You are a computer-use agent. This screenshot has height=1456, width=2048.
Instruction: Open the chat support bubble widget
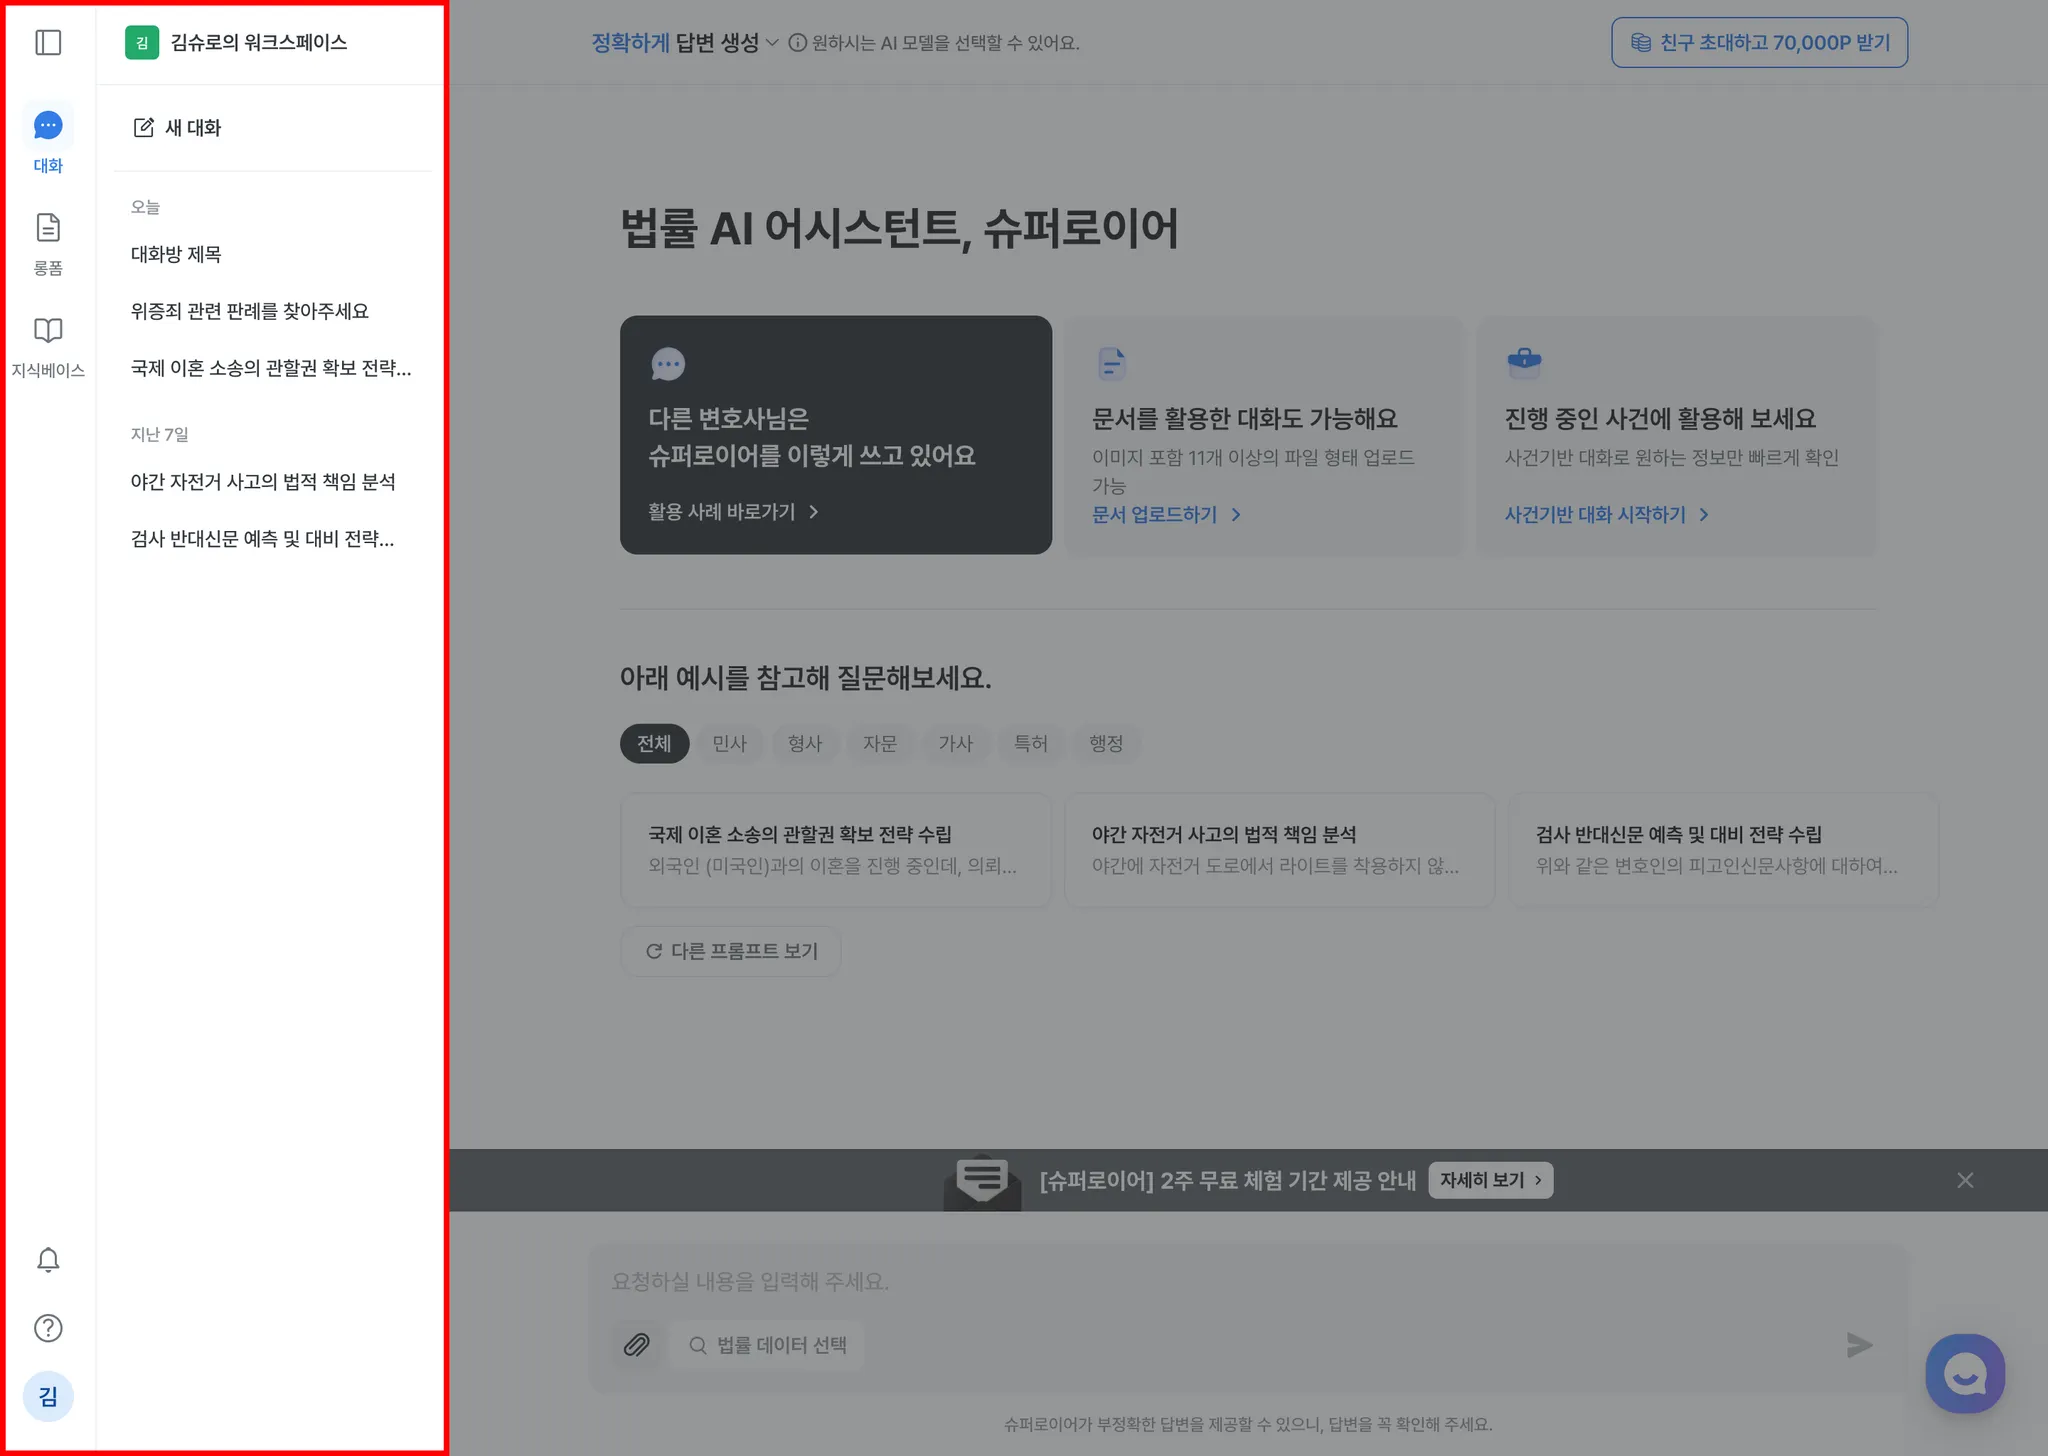[1965, 1374]
